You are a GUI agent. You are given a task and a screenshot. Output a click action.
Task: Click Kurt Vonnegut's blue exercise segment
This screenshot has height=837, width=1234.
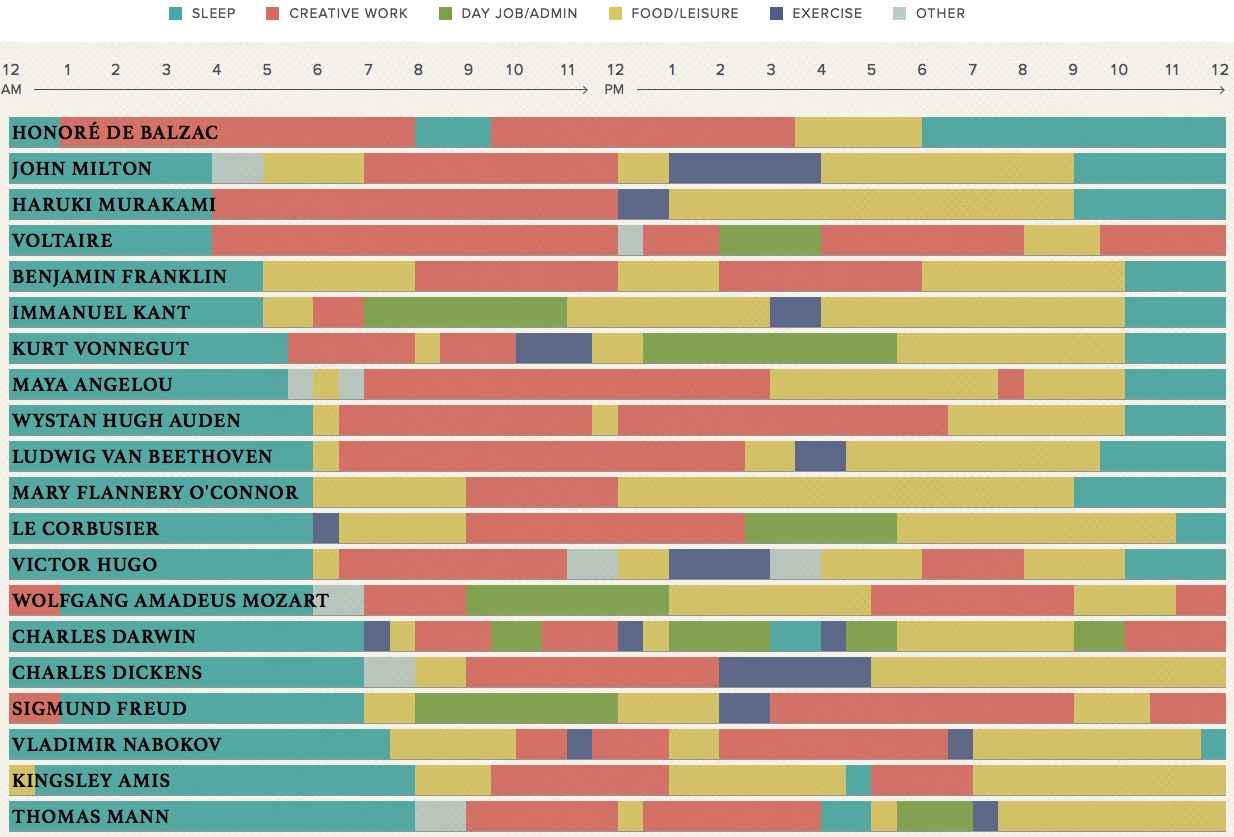[554, 348]
